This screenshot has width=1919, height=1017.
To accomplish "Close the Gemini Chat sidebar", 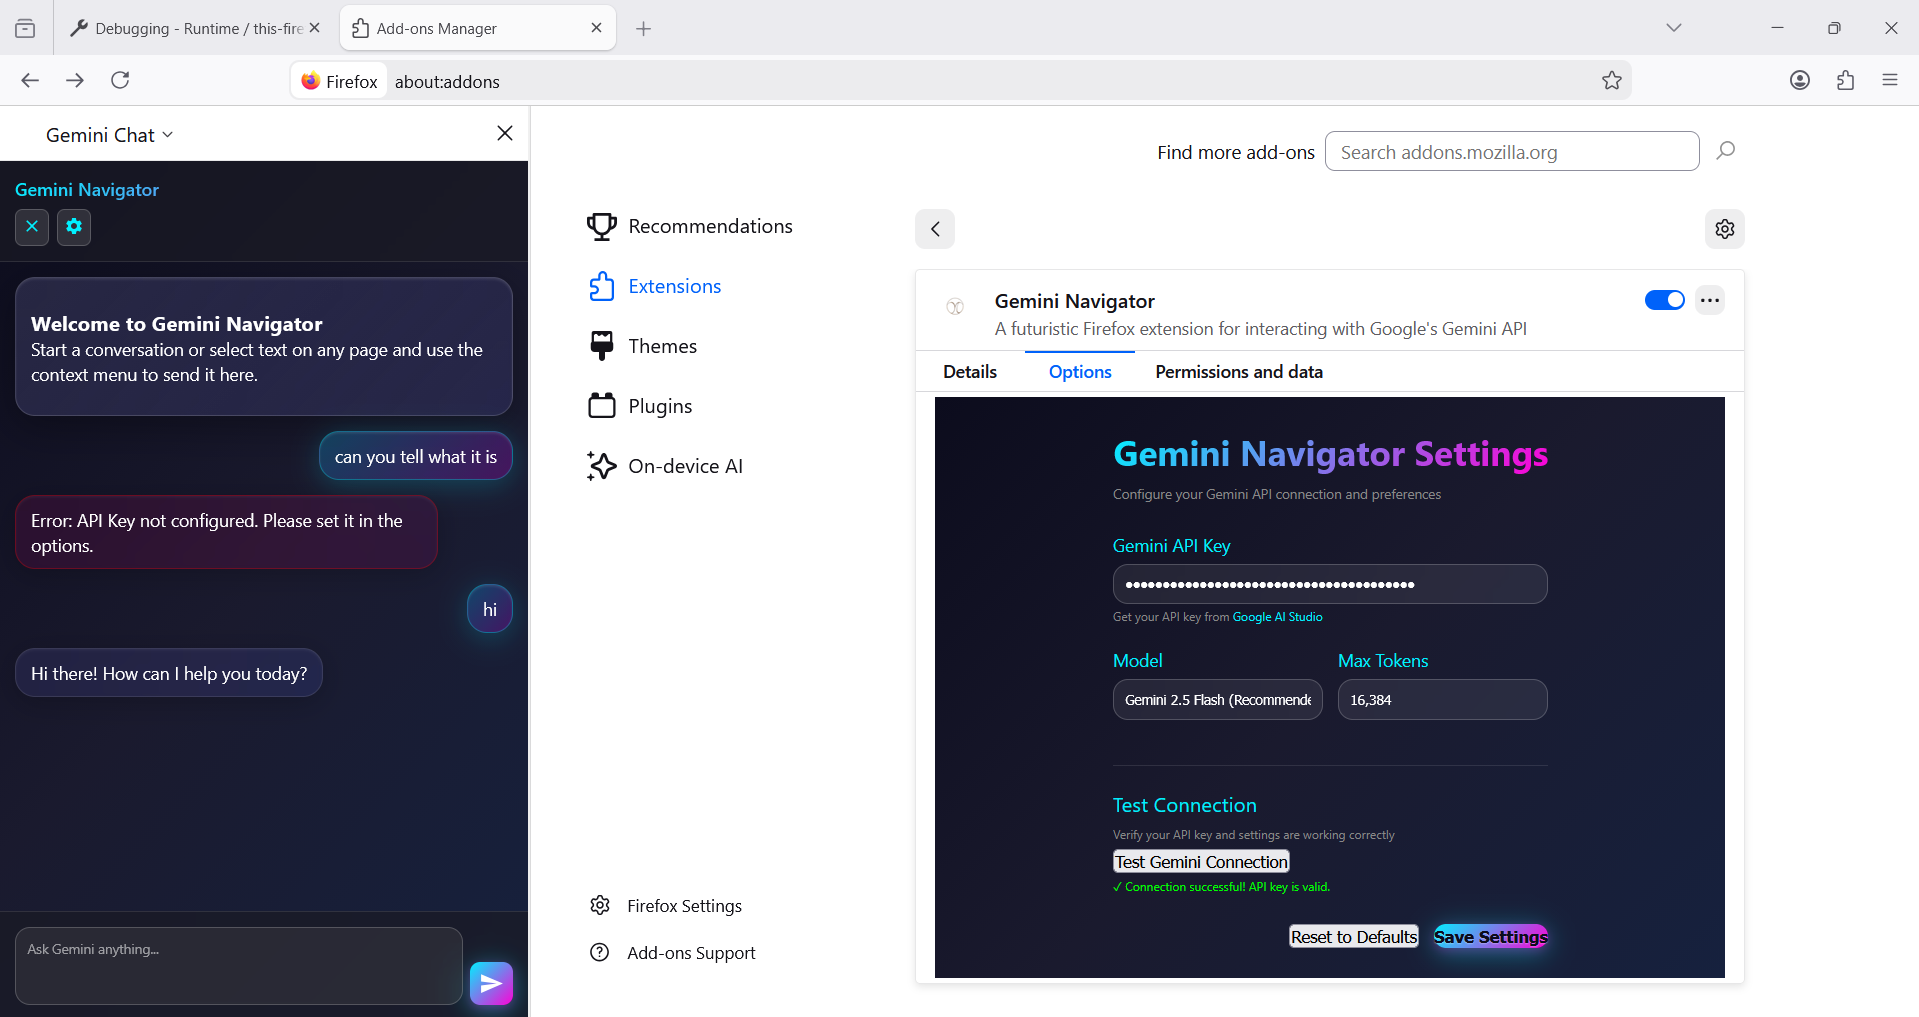I will point(505,133).
